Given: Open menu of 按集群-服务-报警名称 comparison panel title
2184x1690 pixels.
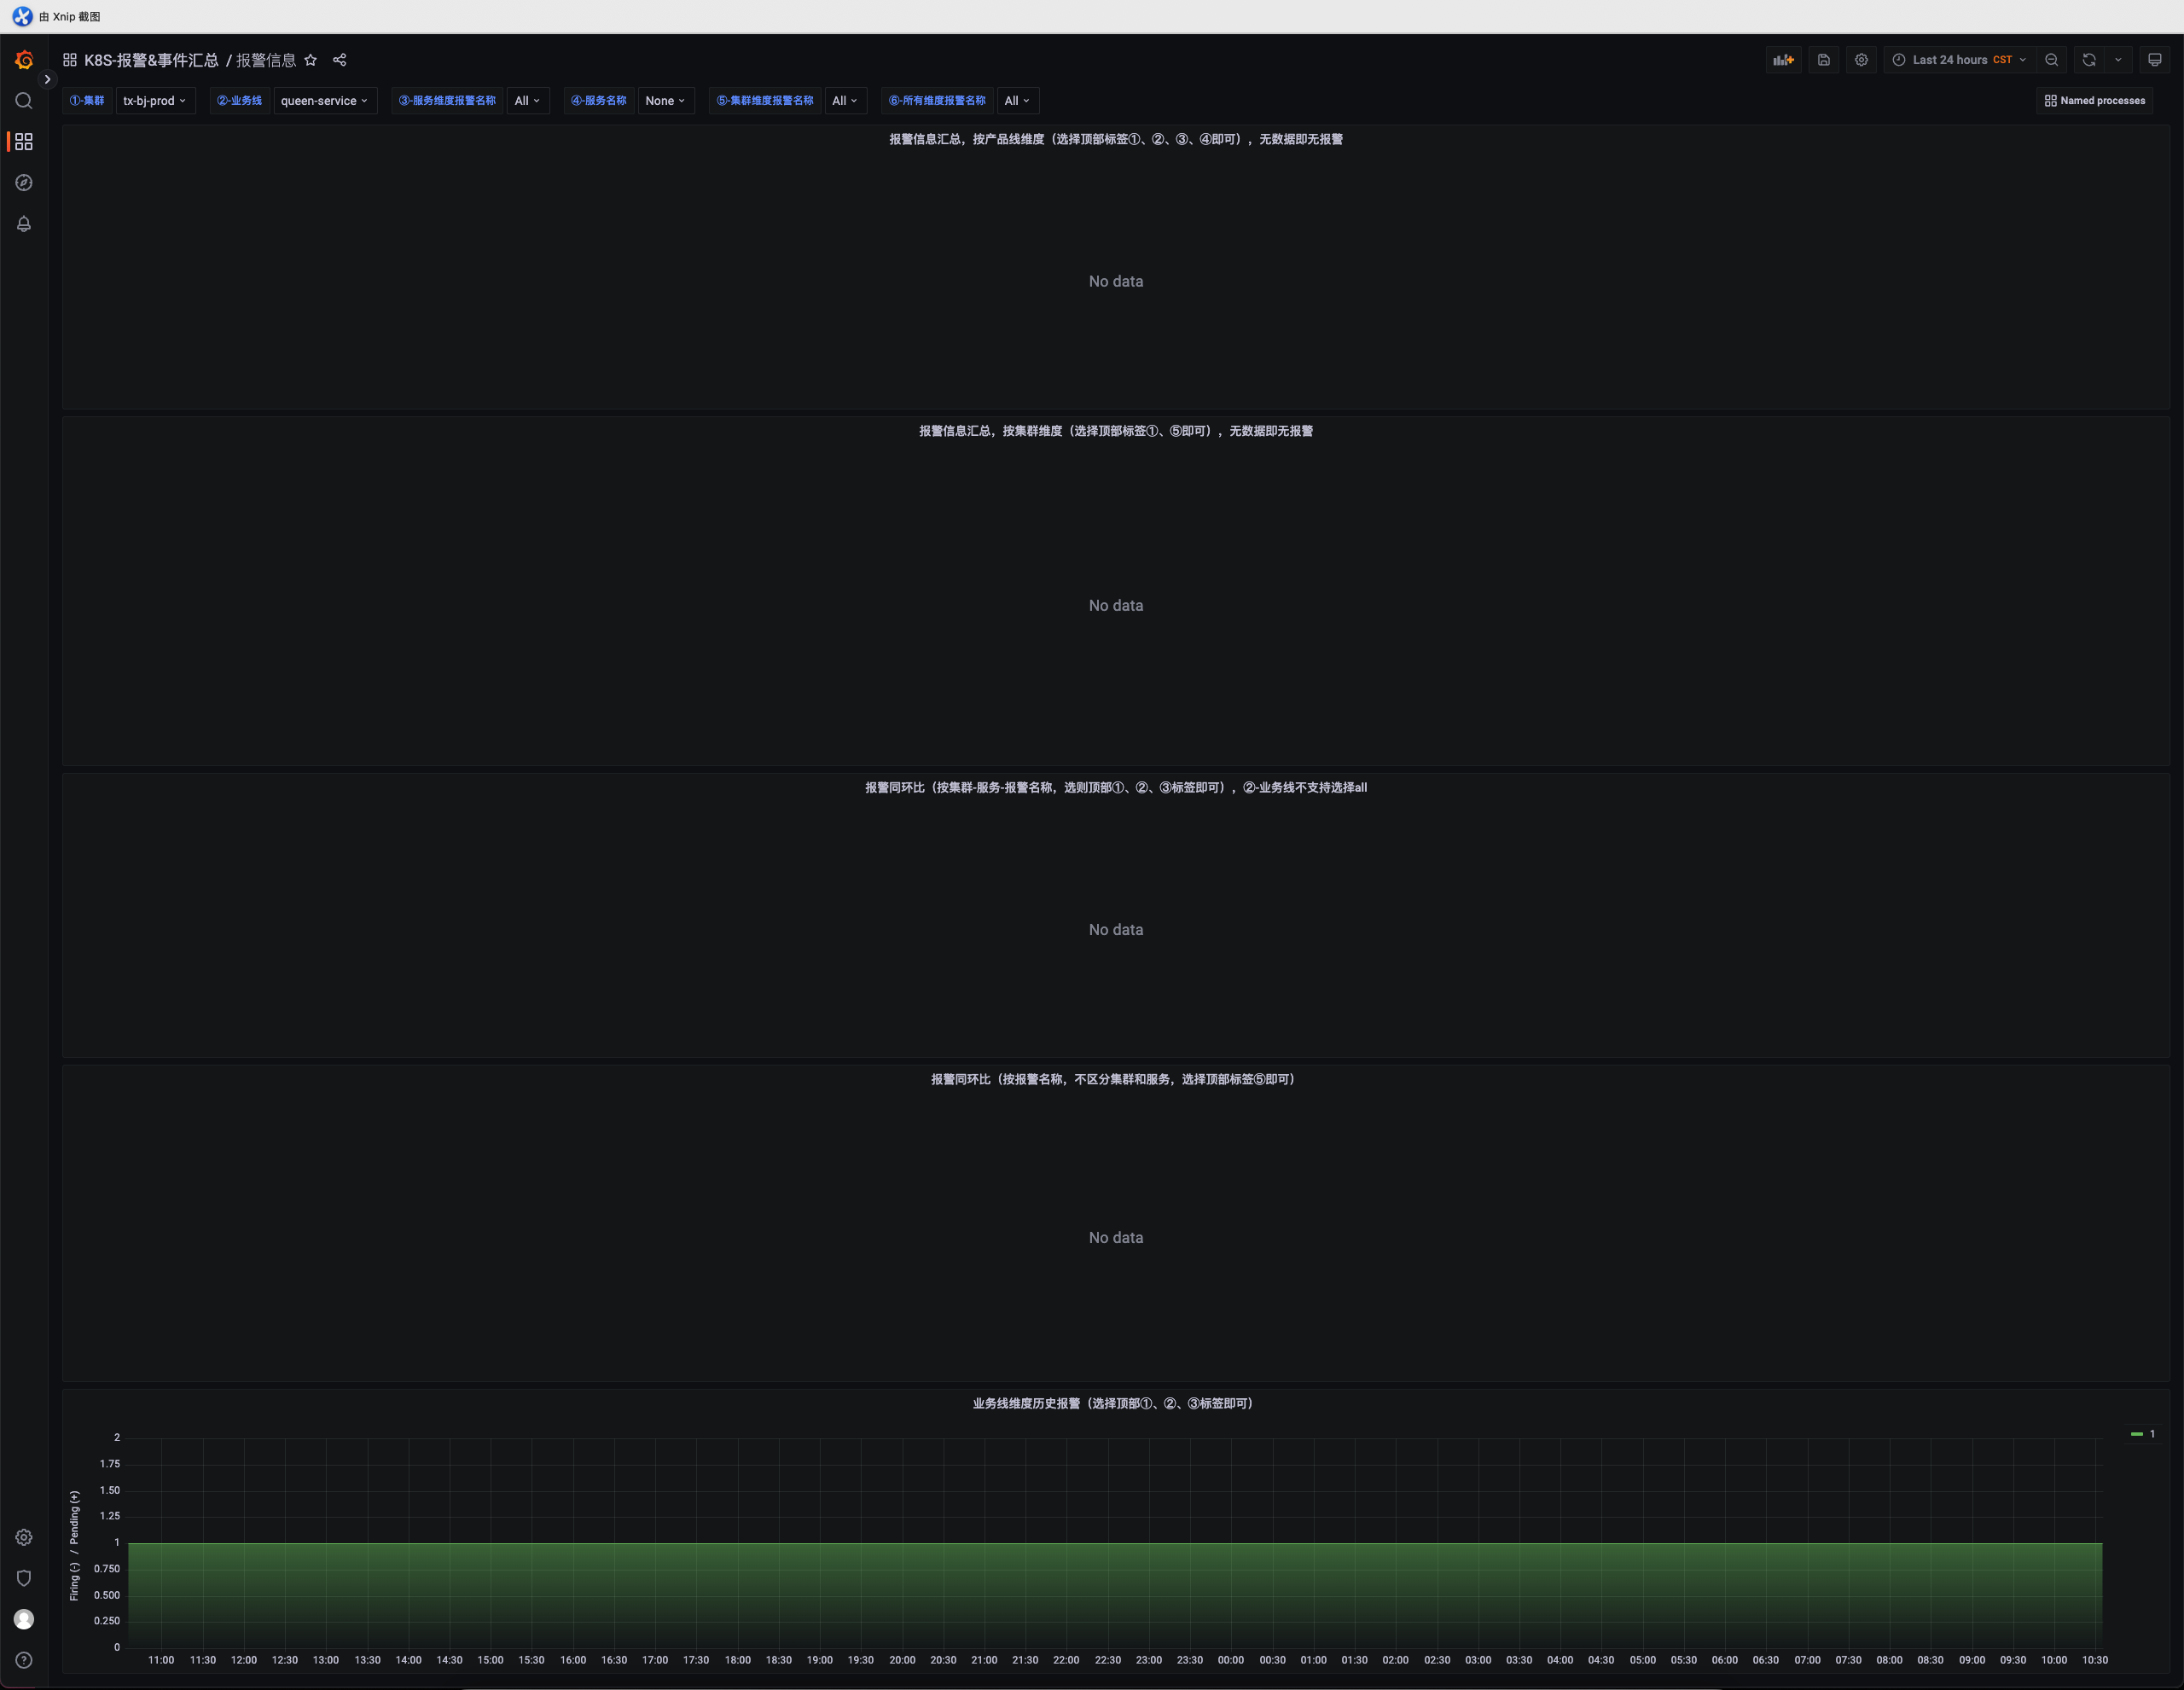Looking at the screenshot, I should (1116, 788).
